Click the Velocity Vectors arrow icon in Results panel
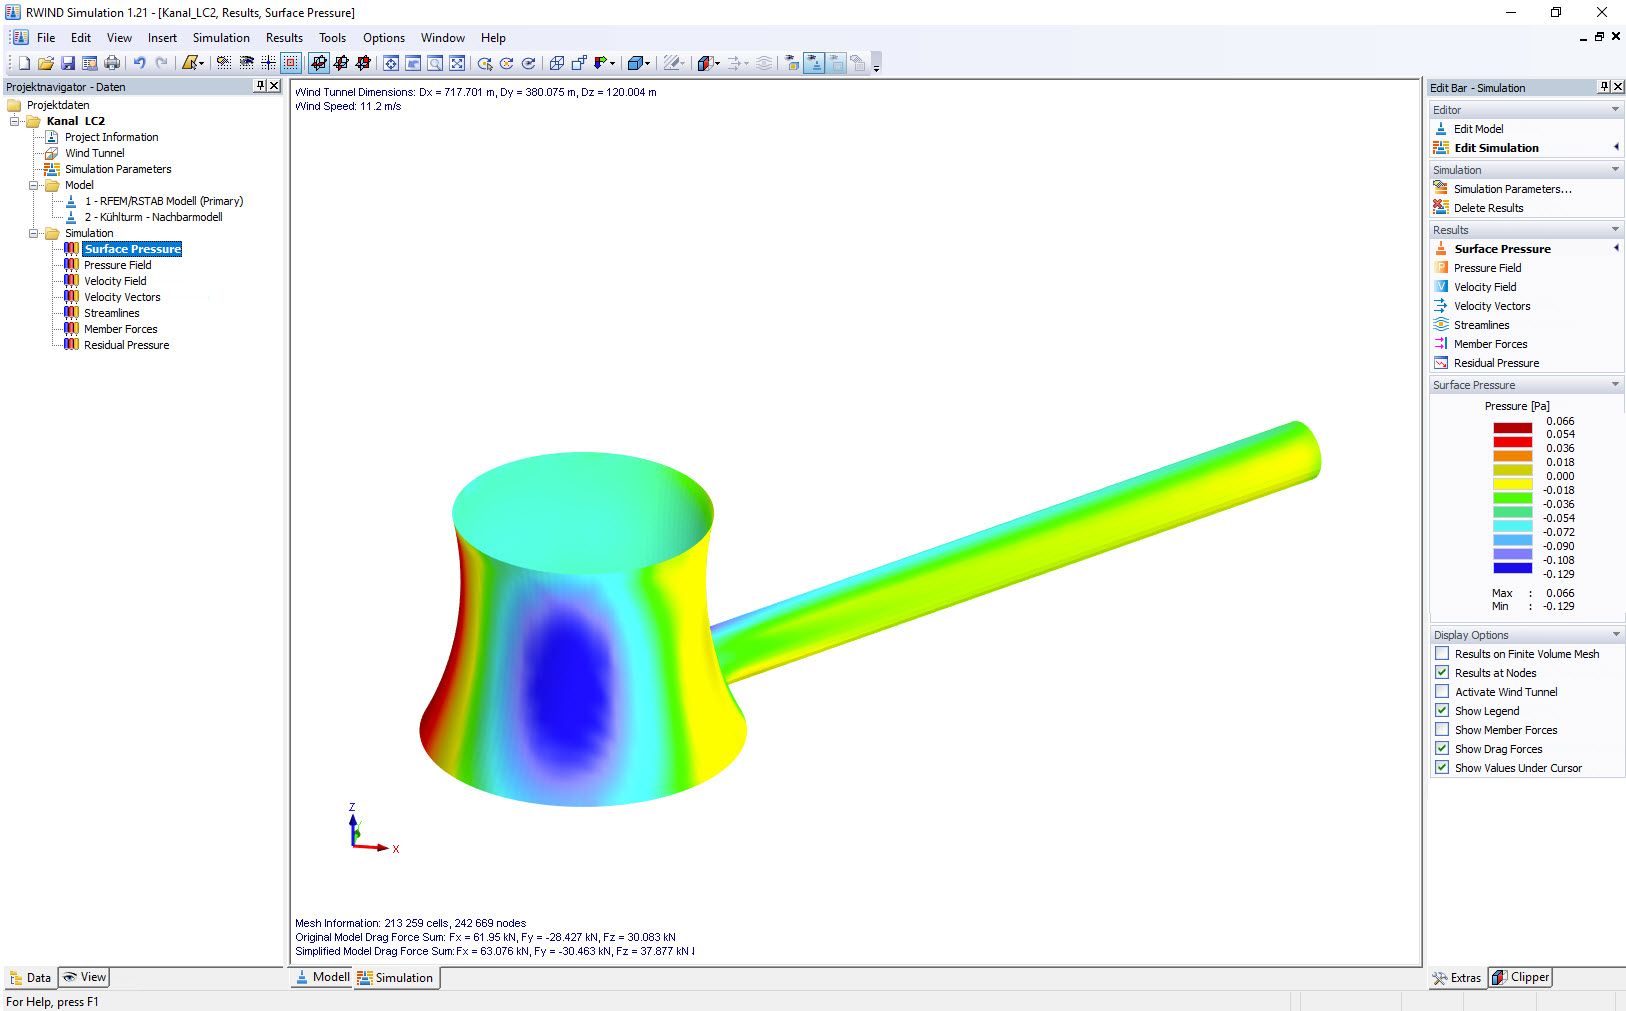The height and width of the screenshot is (1011, 1626). pyautogui.click(x=1441, y=306)
